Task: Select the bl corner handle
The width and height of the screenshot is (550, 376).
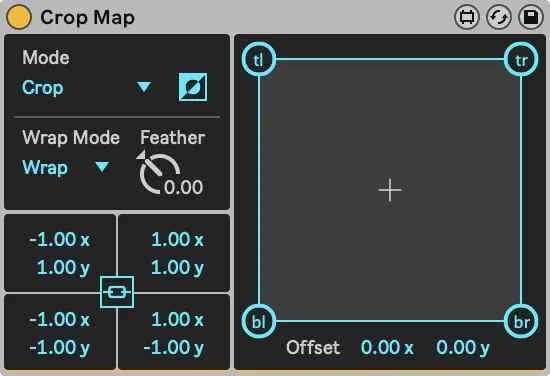Action: [259, 321]
